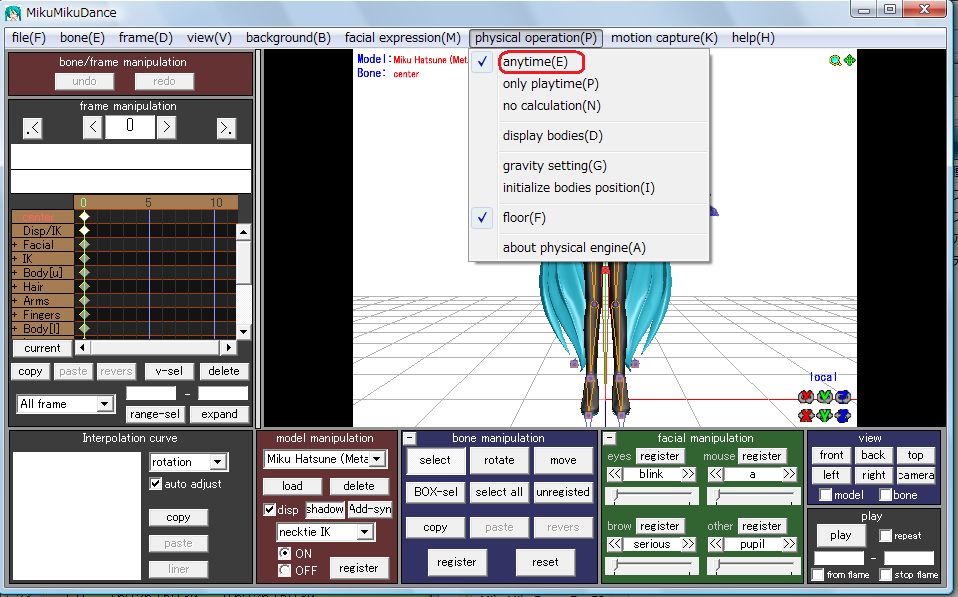Collapse facial manipulation panel
Viewport: 958px width, 597px height.
click(x=609, y=438)
